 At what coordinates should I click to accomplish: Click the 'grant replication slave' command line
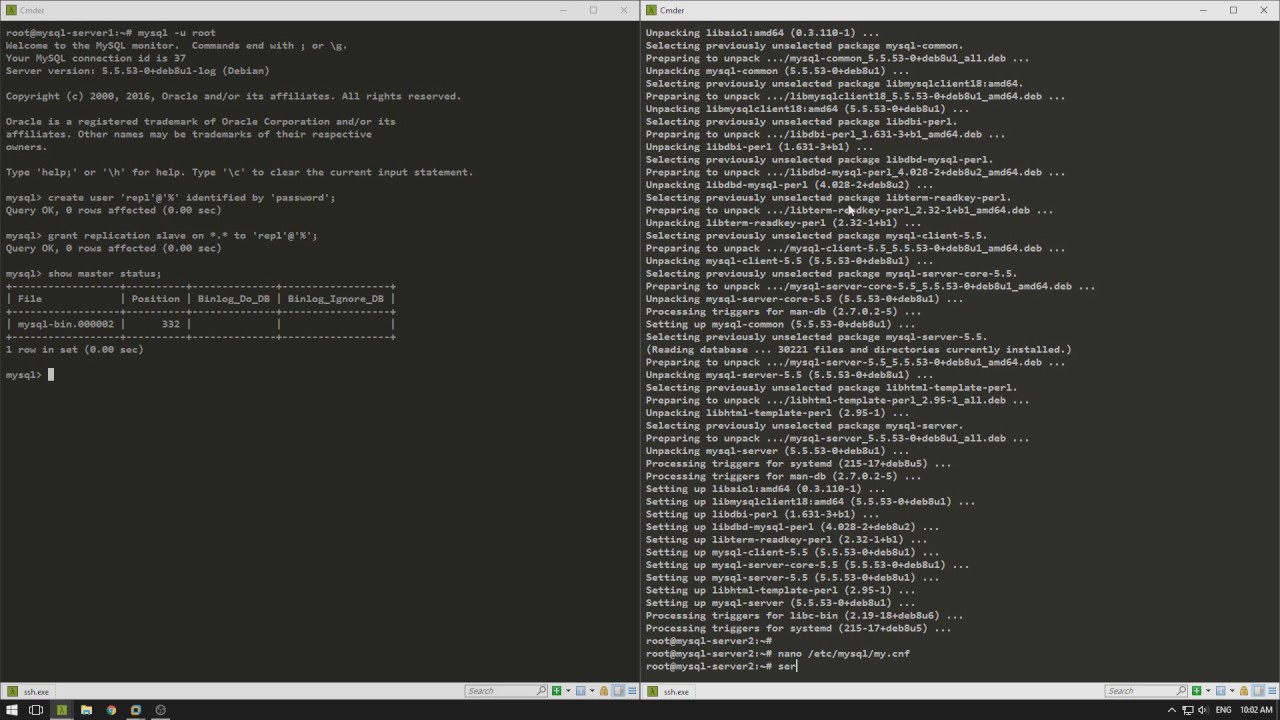pyautogui.click(x=182, y=236)
